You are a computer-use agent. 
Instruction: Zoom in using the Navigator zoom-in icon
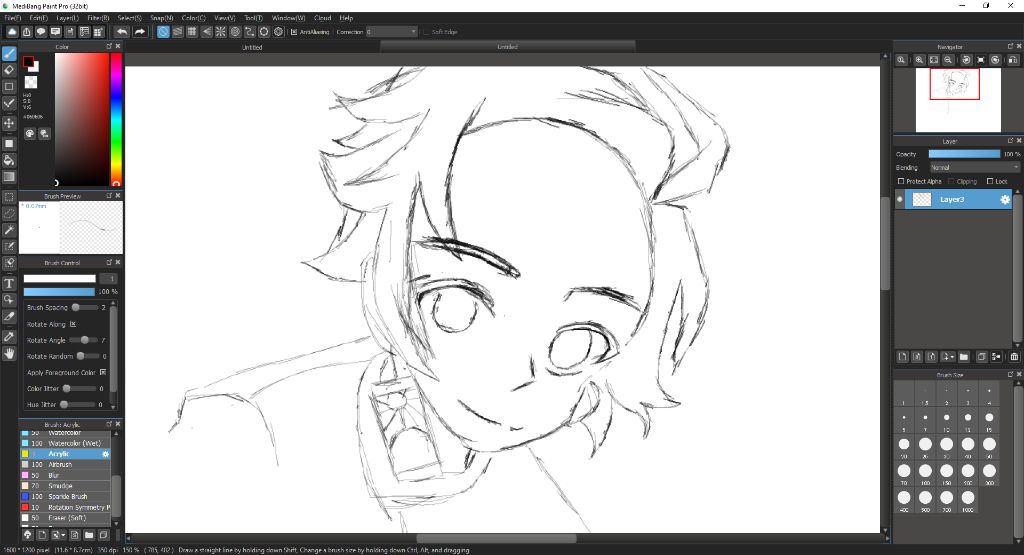point(919,59)
